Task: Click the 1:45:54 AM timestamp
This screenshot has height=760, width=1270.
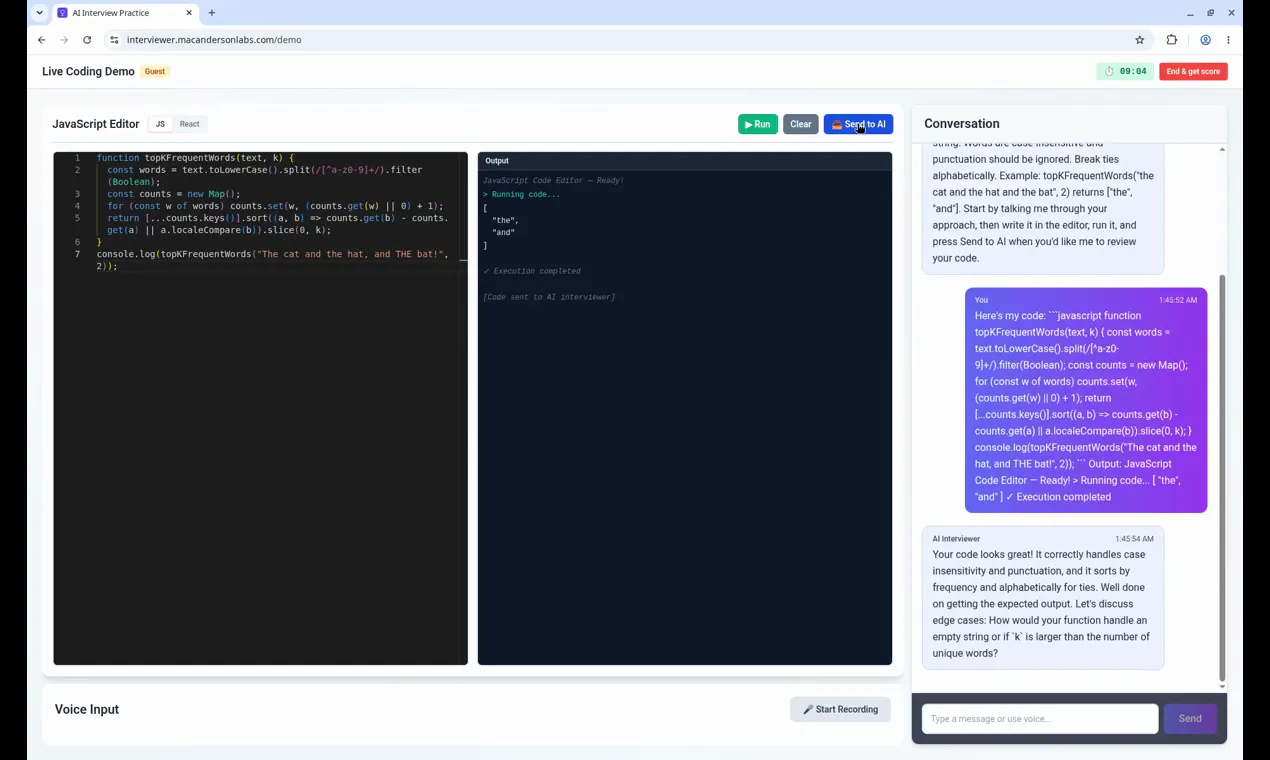Action: tap(1135, 539)
